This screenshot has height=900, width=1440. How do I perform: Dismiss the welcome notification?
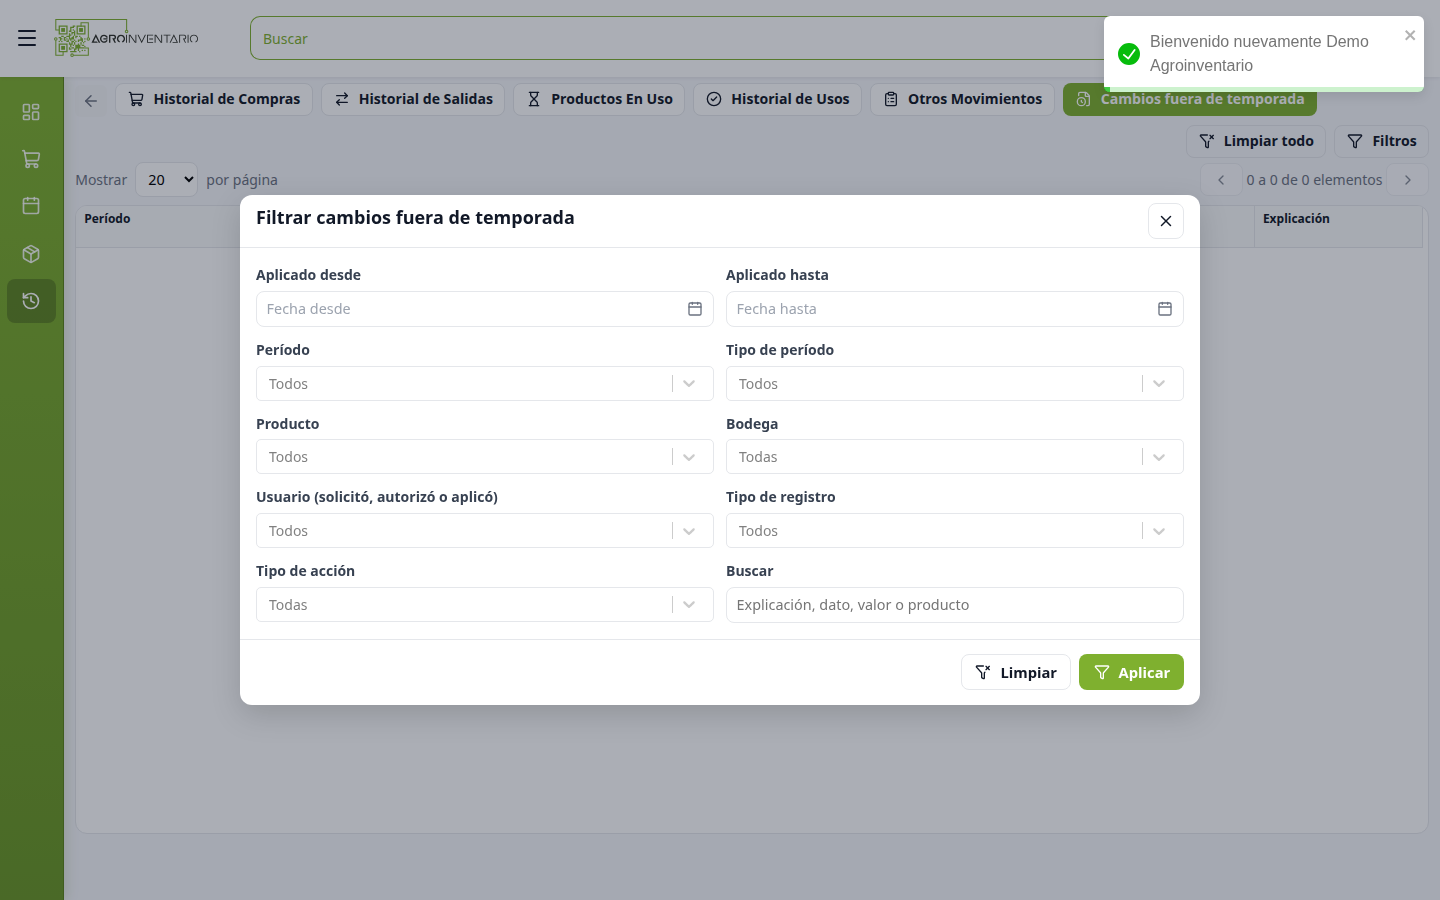pos(1410,35)
